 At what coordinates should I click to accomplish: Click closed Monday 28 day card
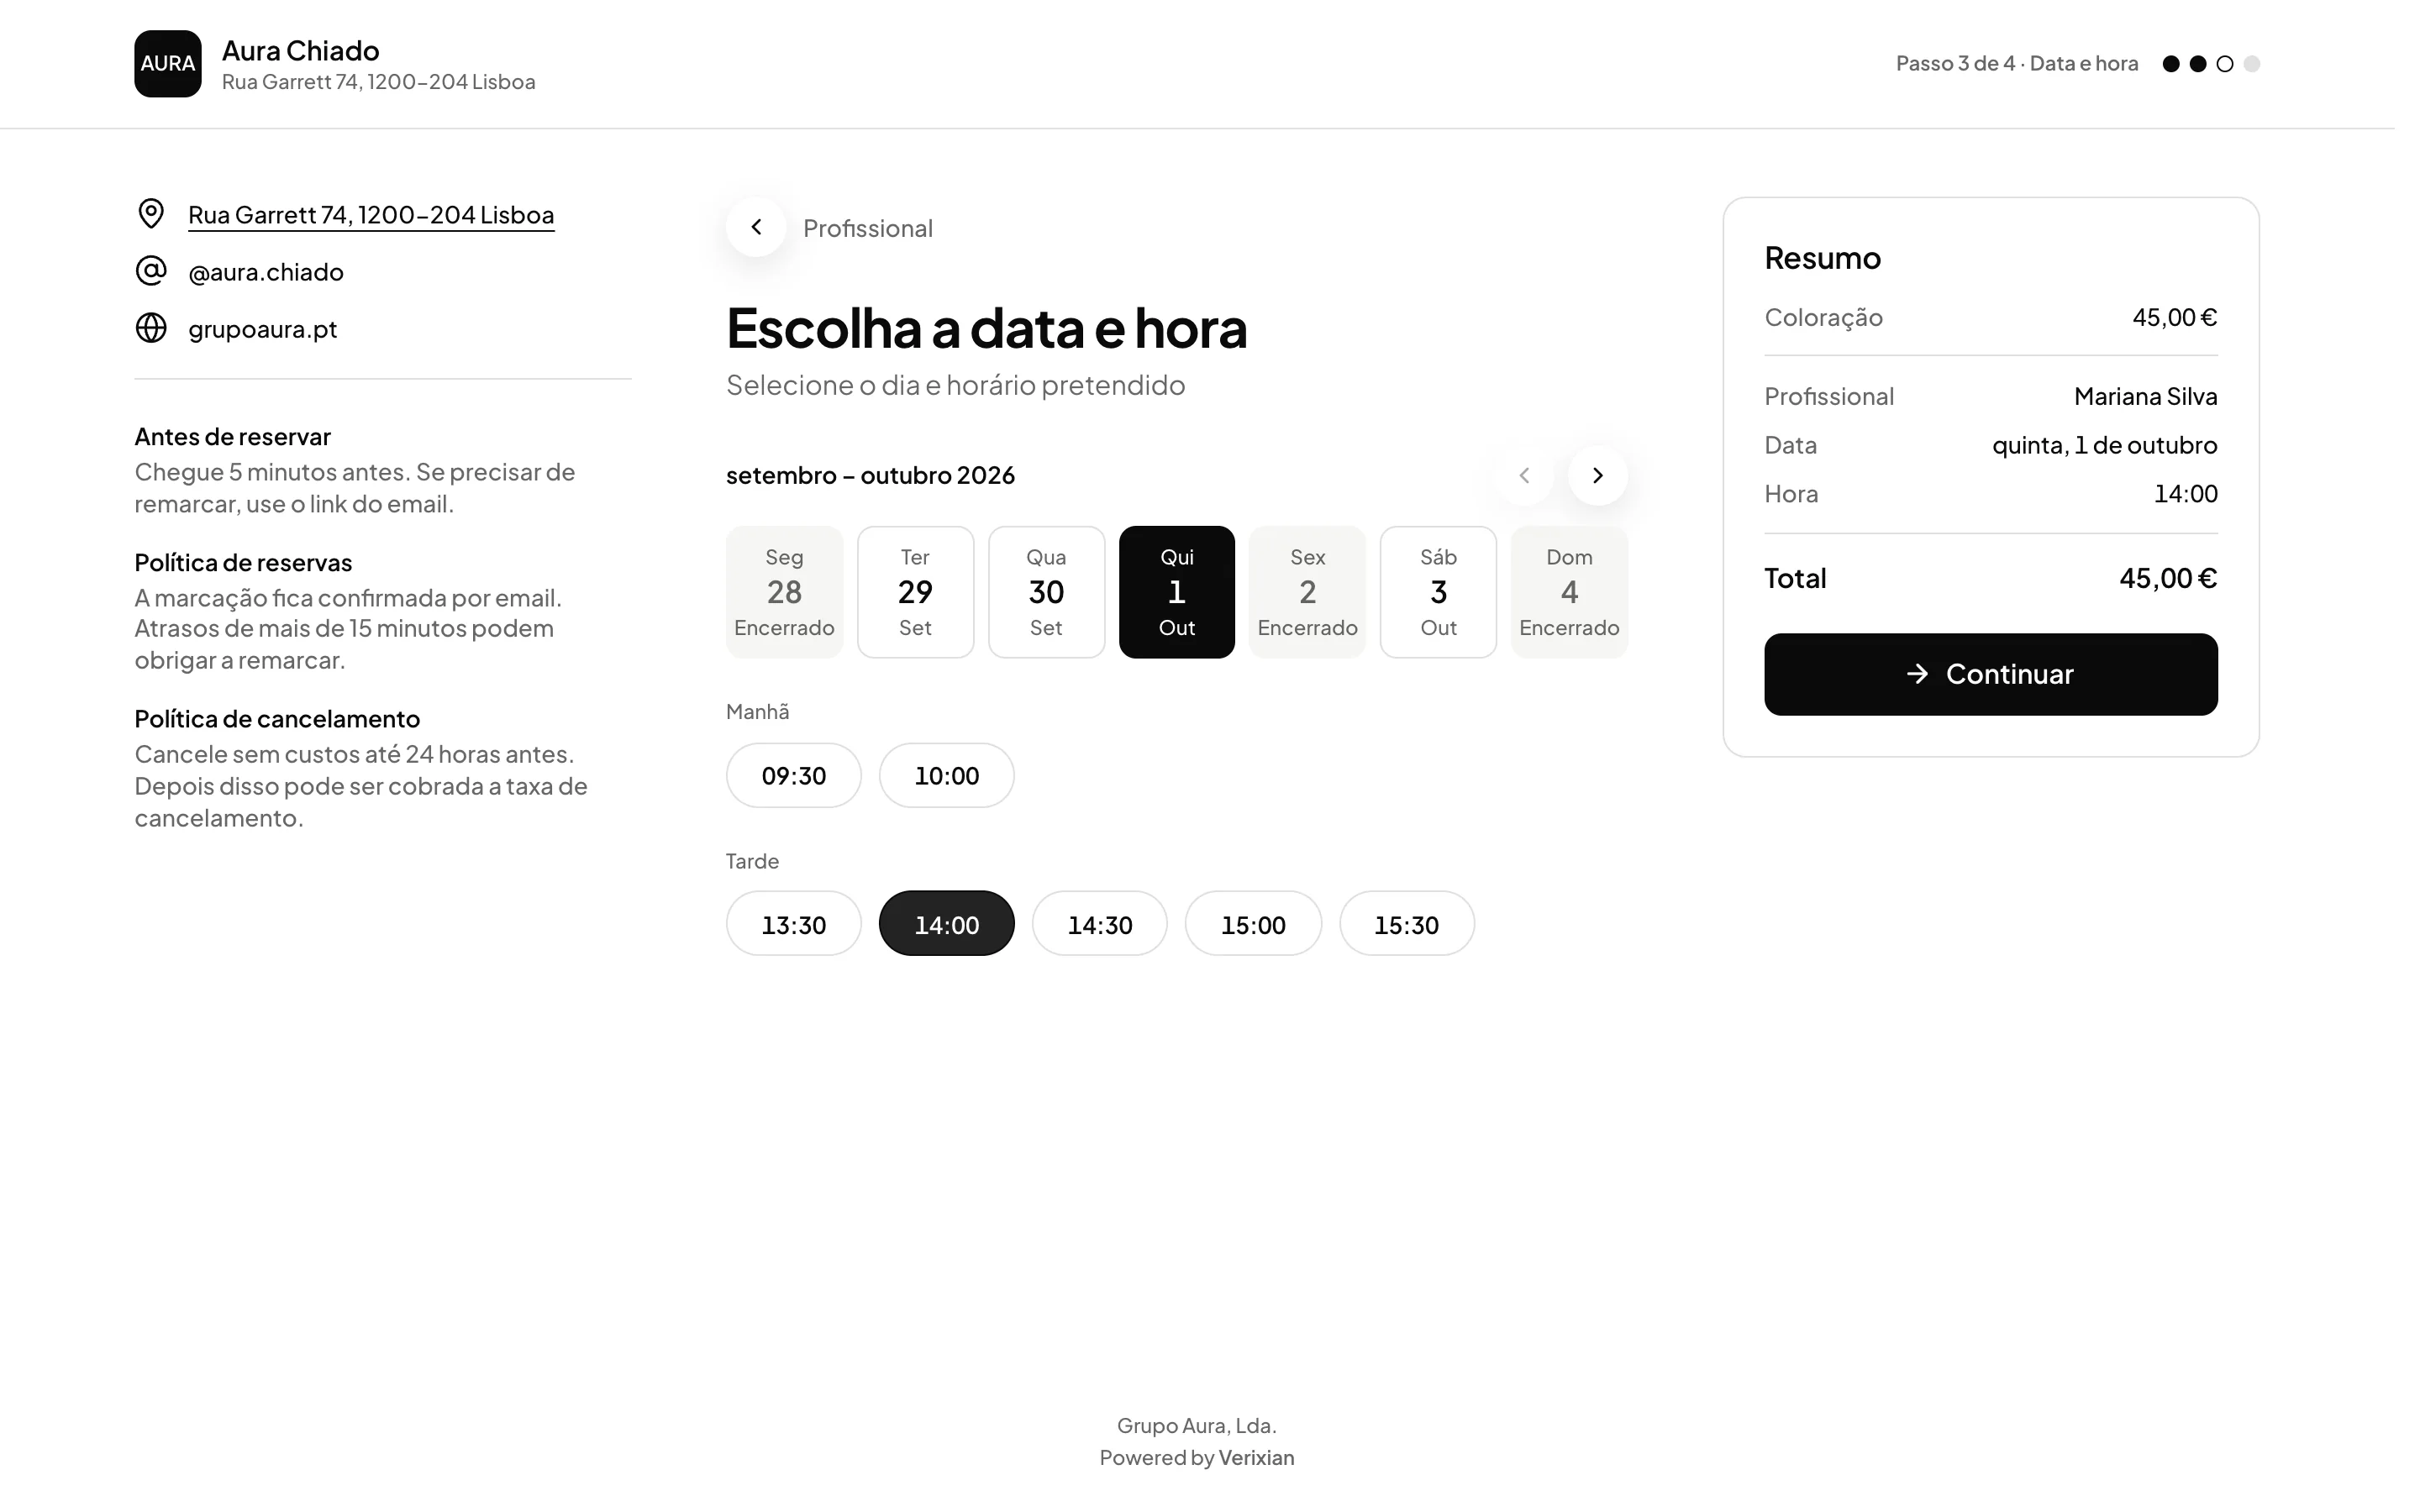click(x=784, y=592)
